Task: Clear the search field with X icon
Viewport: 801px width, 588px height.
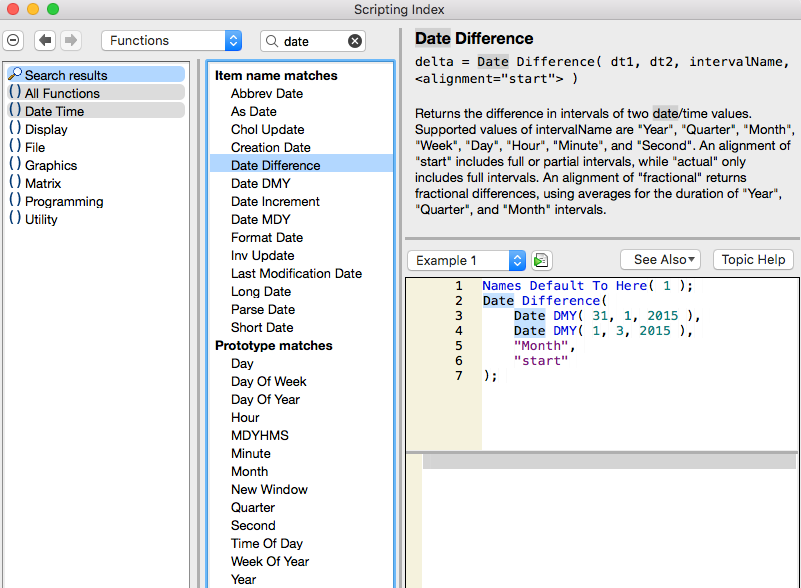Action: 354,41
